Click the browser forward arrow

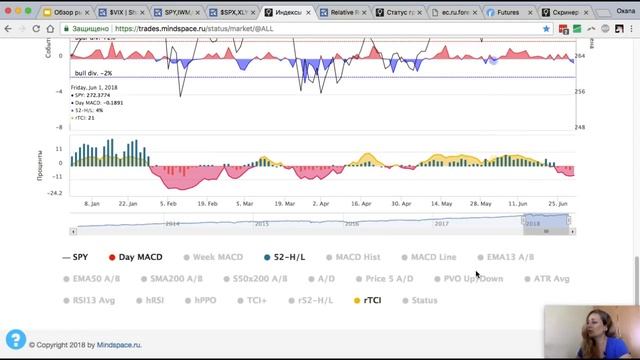pos(22,29)
